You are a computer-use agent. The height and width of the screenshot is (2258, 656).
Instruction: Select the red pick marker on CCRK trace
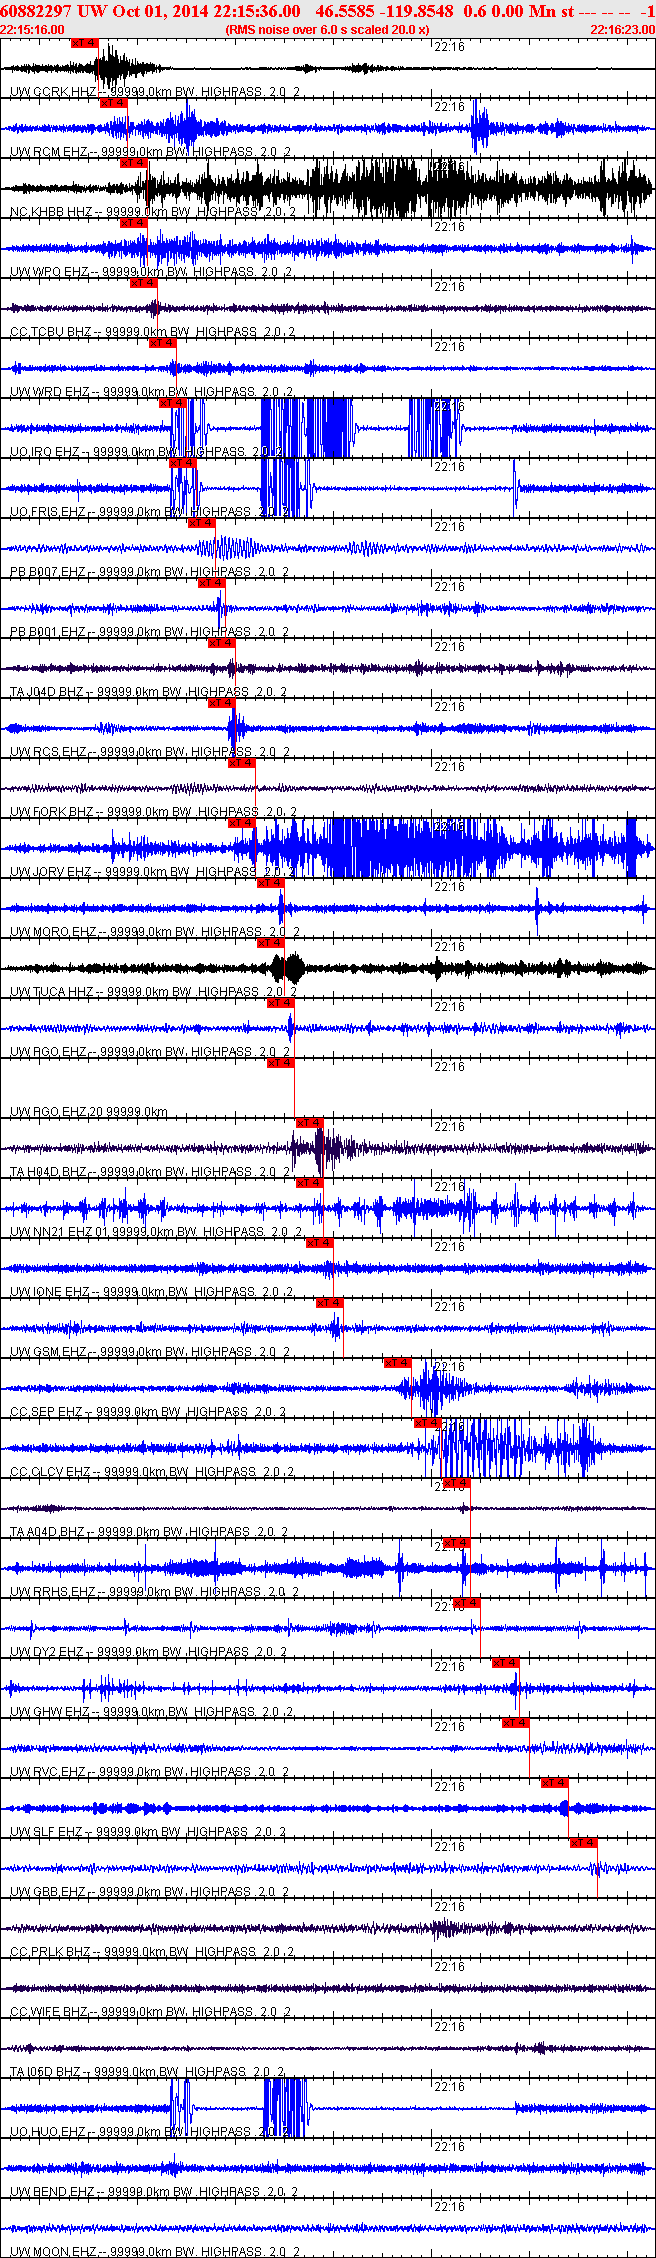85,43
